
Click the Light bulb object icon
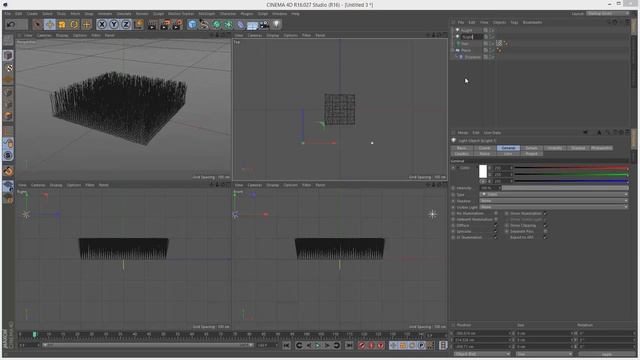[276, 24]
